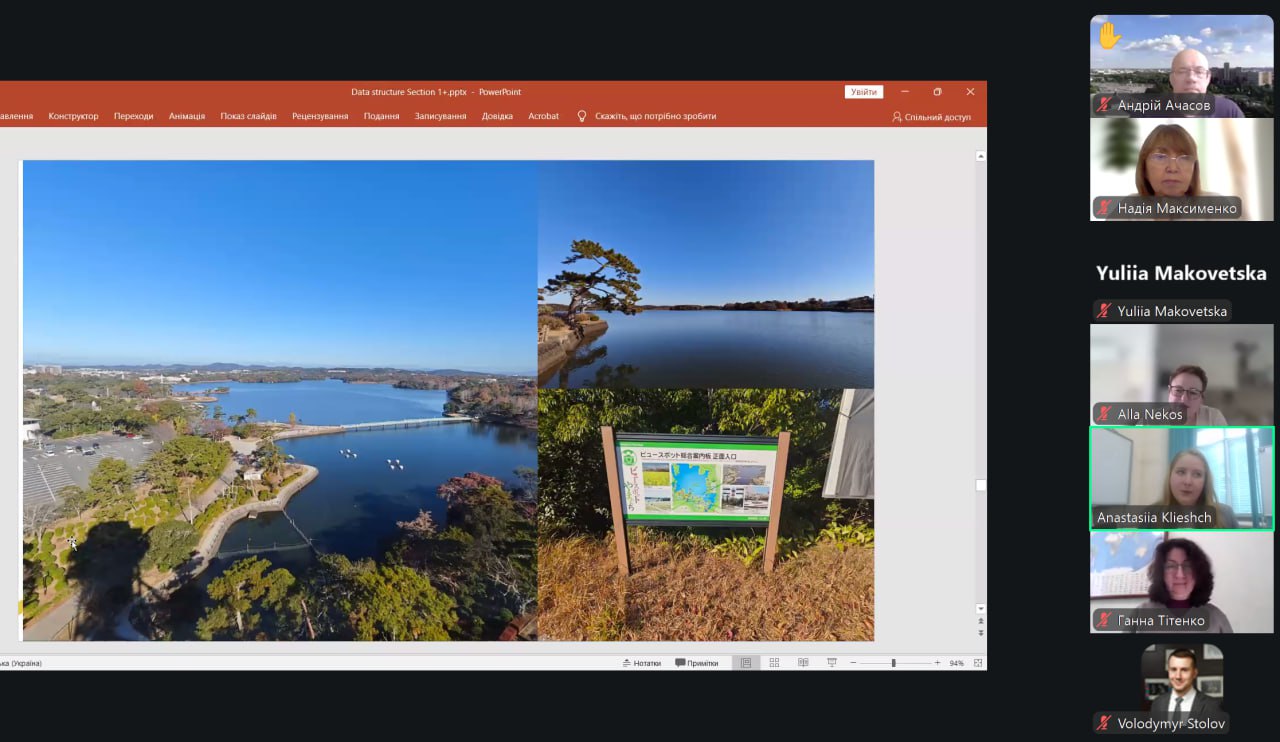Switch to Reading view icon
Screen dimensions: 1280x742
[x=803, y=663]
